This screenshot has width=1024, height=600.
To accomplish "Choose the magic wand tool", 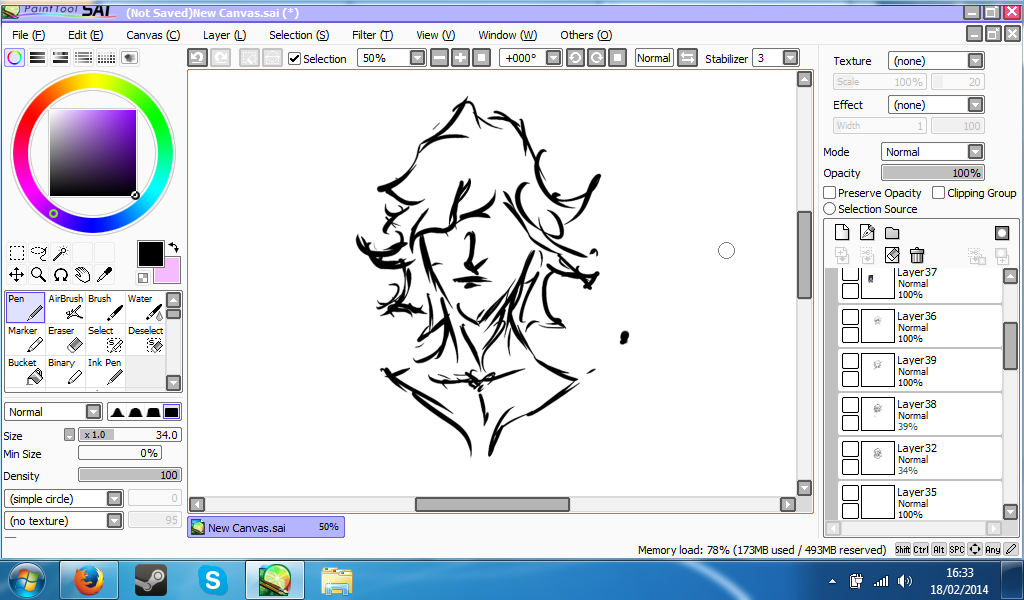I will (x=61, y=253).
